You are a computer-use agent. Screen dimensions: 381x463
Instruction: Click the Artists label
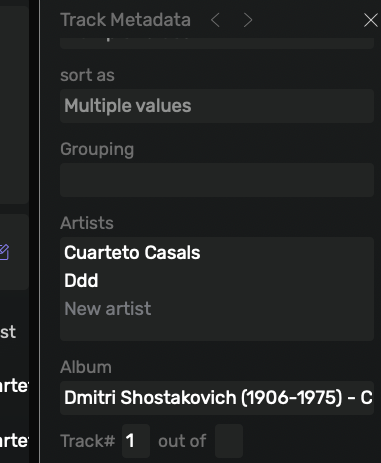point(87,223)
